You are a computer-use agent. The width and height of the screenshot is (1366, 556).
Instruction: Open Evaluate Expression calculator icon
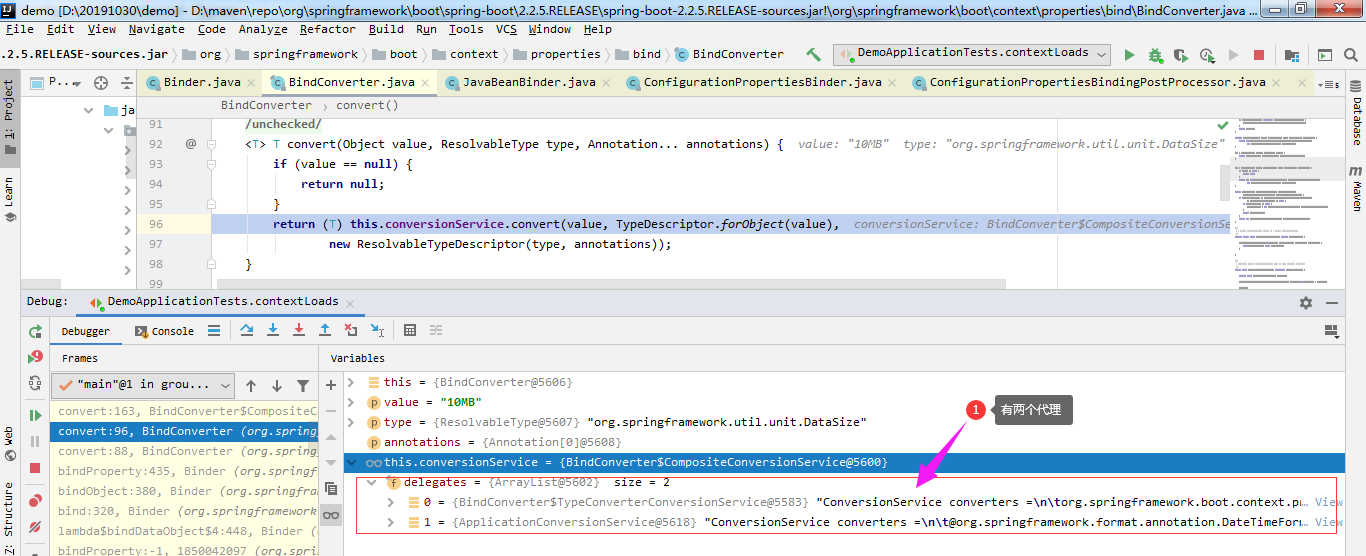tap(410, 330)
